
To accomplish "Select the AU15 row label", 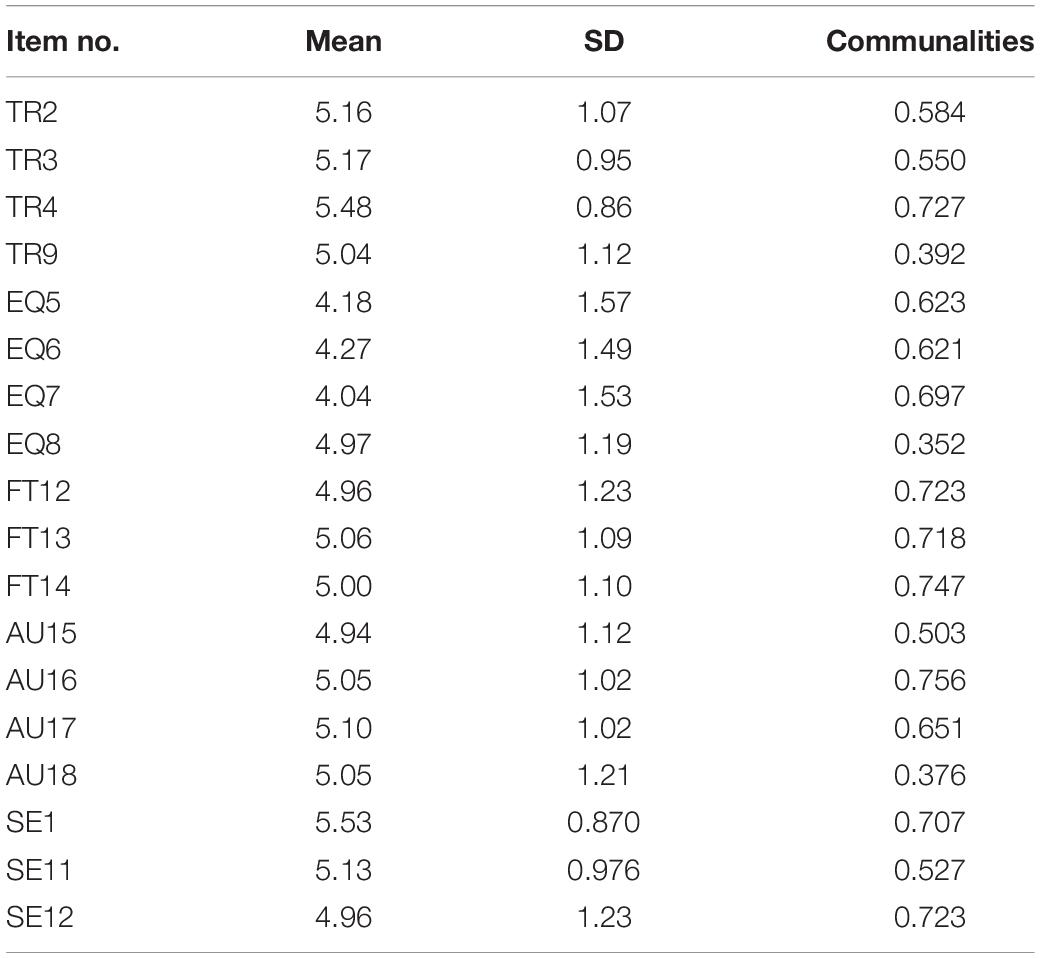I will click(41, 633).
